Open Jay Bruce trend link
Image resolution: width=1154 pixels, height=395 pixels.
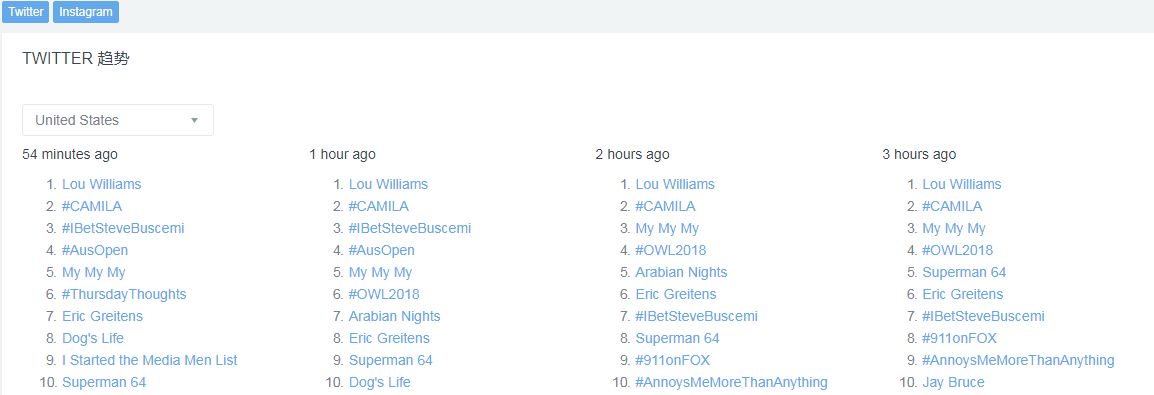953,382
